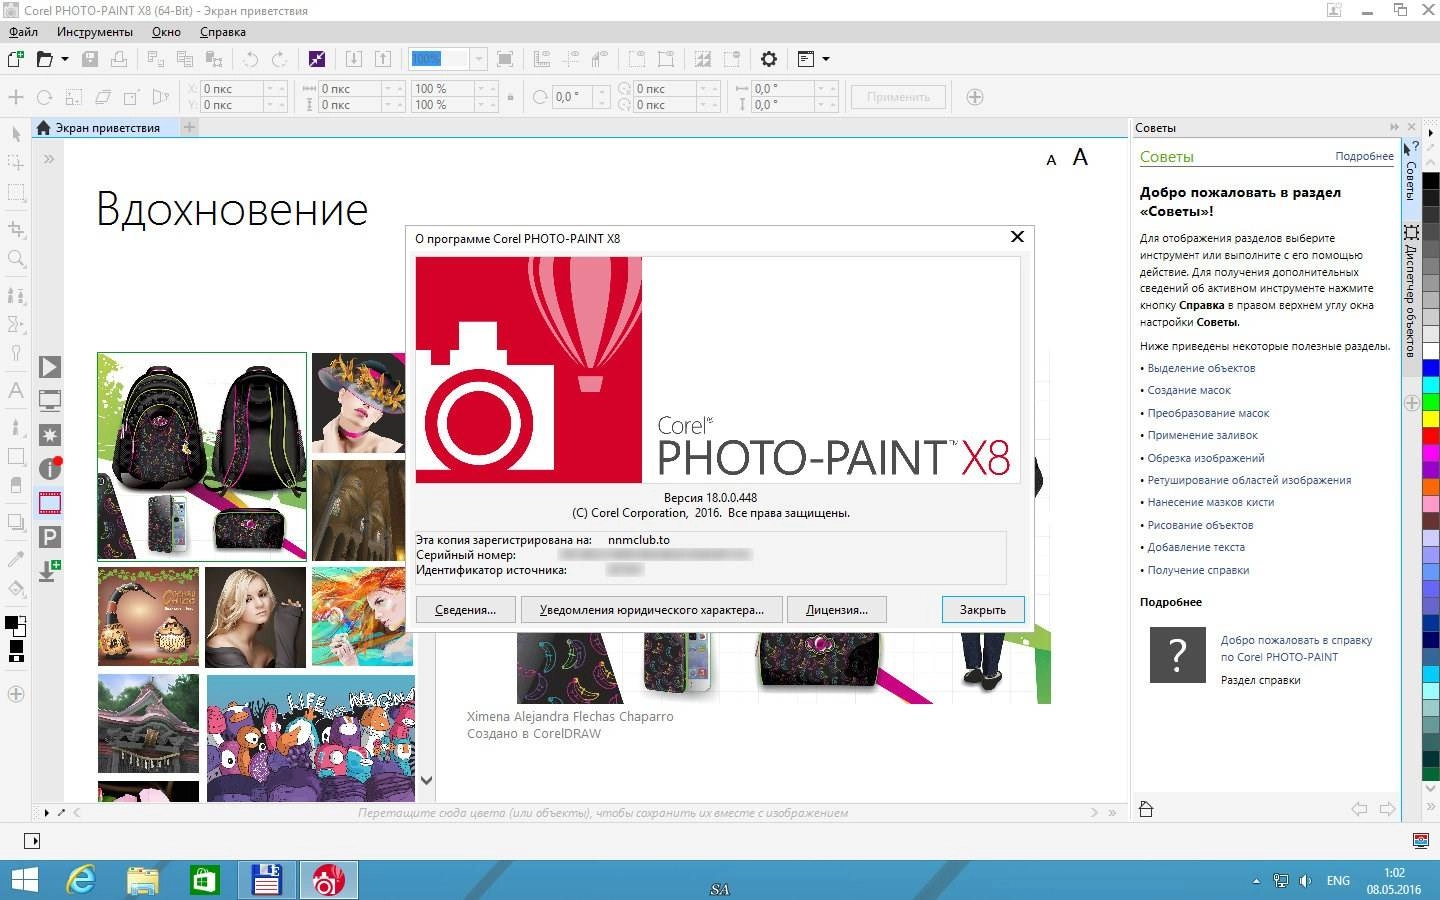Add a new tab with the plus beside Экран приветствия

point(189,127)
